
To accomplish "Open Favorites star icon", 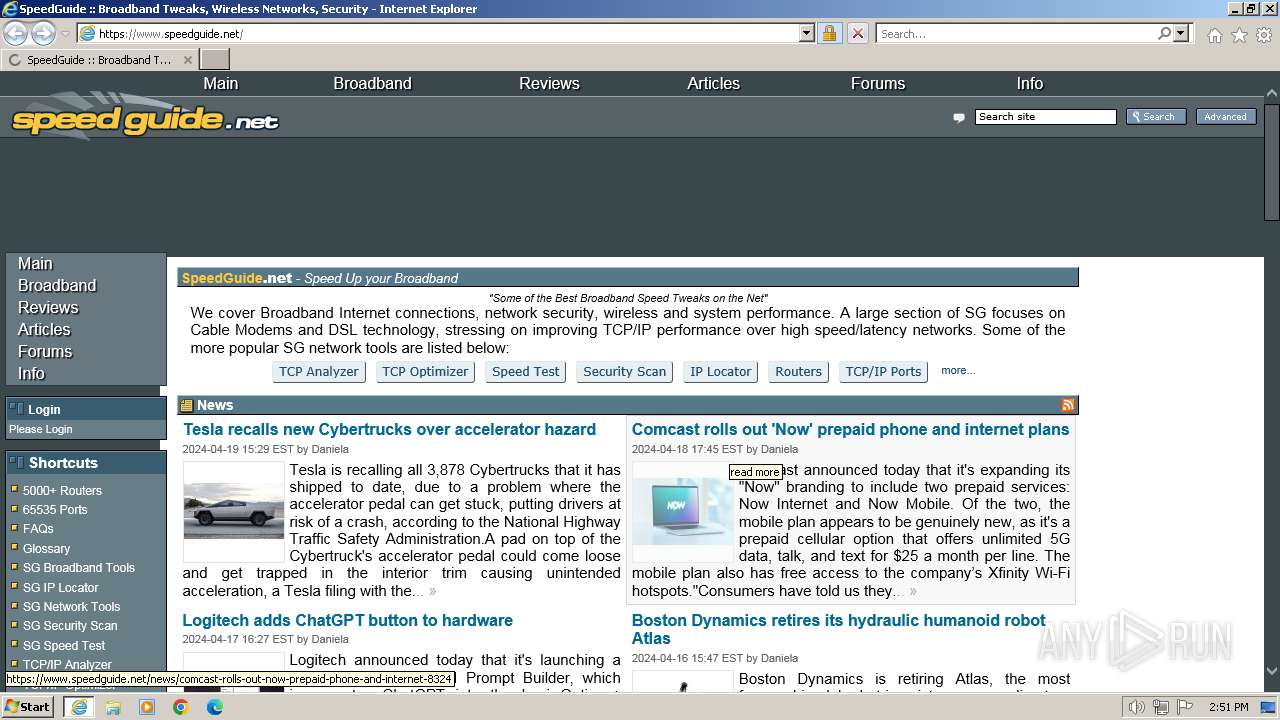I will [1239, 35].
